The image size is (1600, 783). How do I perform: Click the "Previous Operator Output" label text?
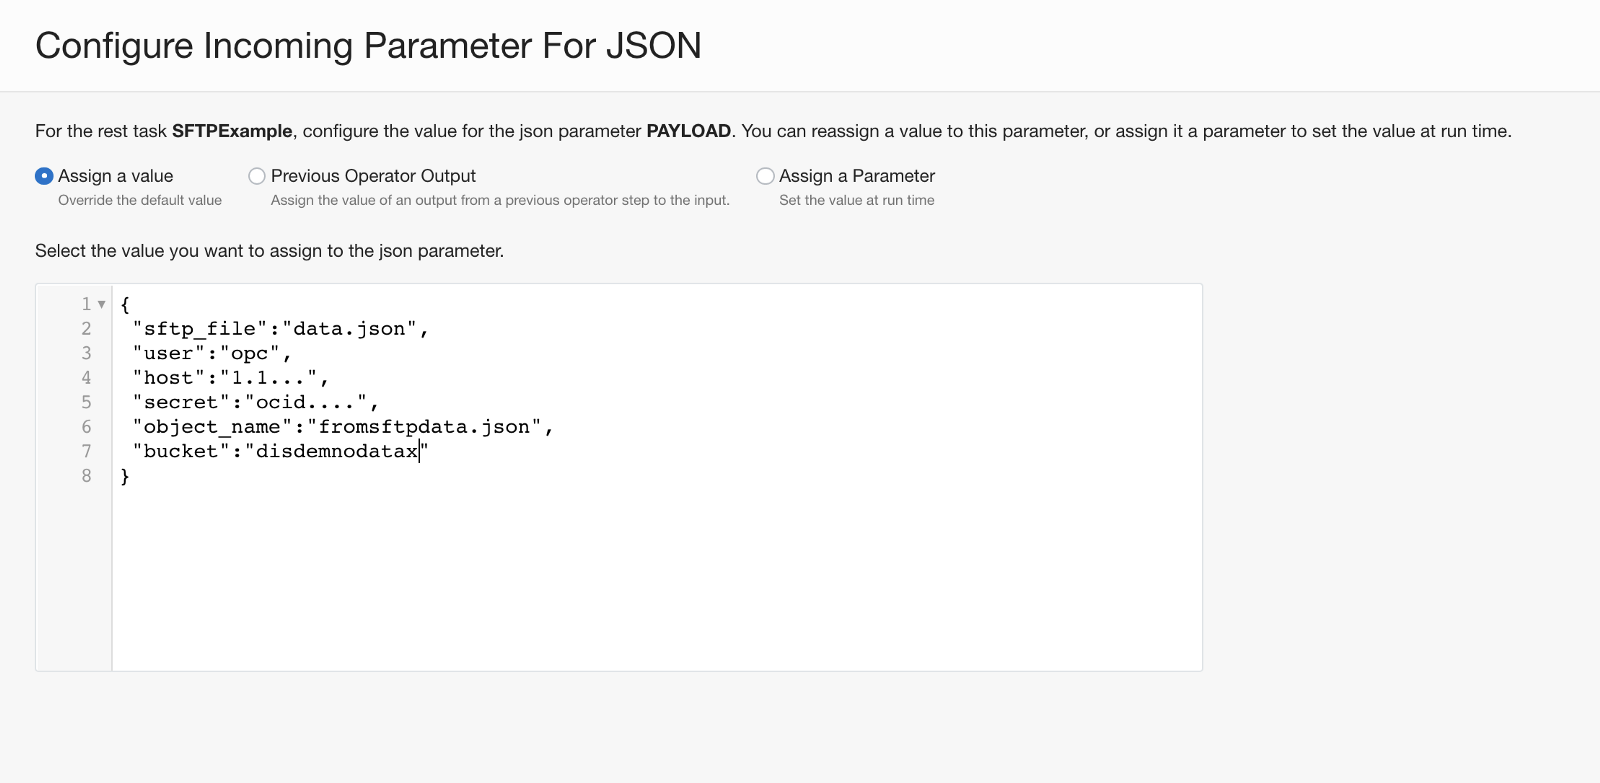373,176
